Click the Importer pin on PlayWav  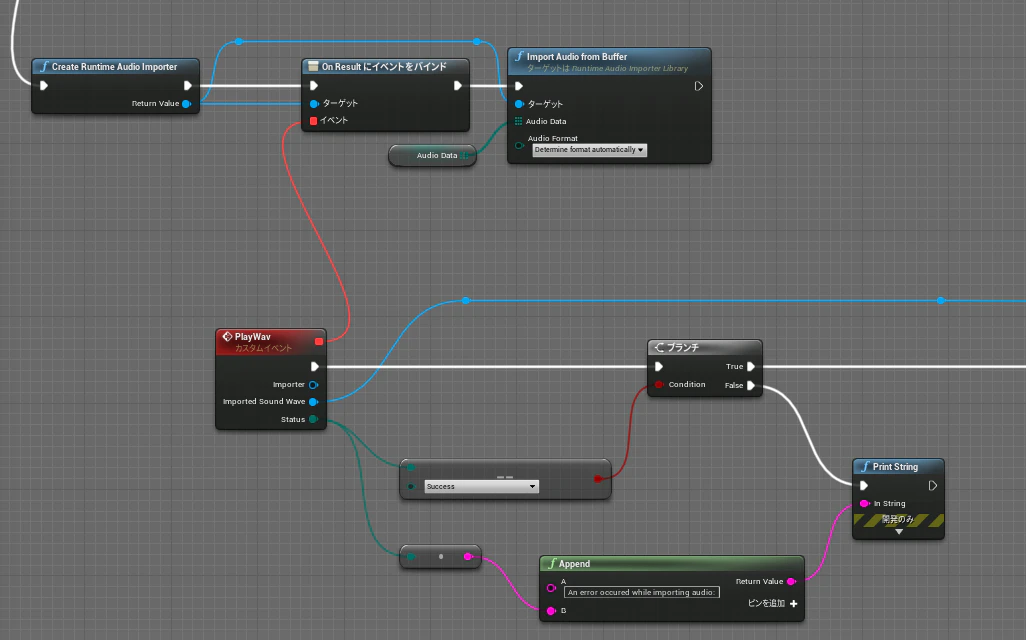click(x=313, y=385)
